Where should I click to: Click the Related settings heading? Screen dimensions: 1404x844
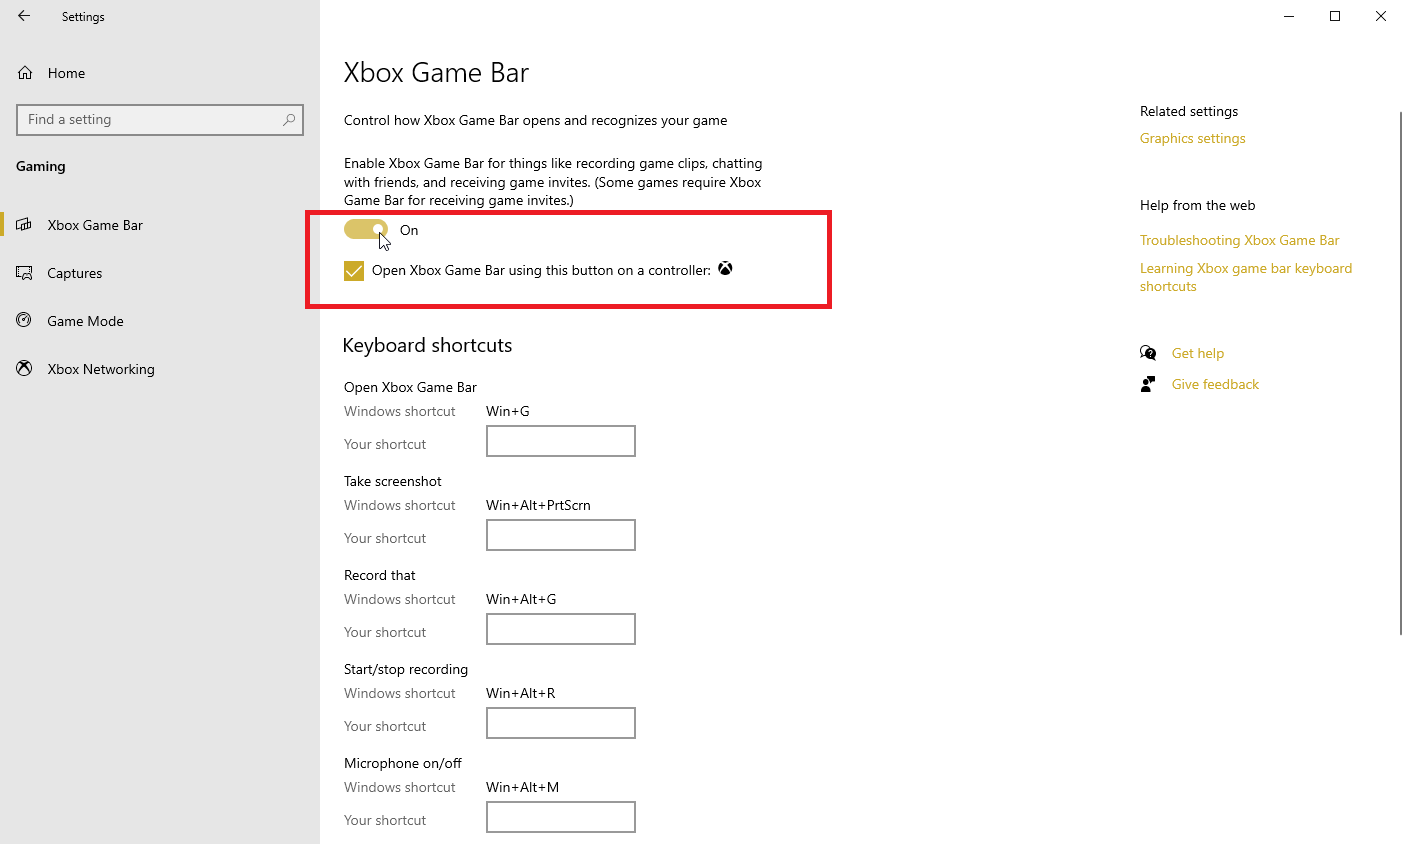point(1189,111)
